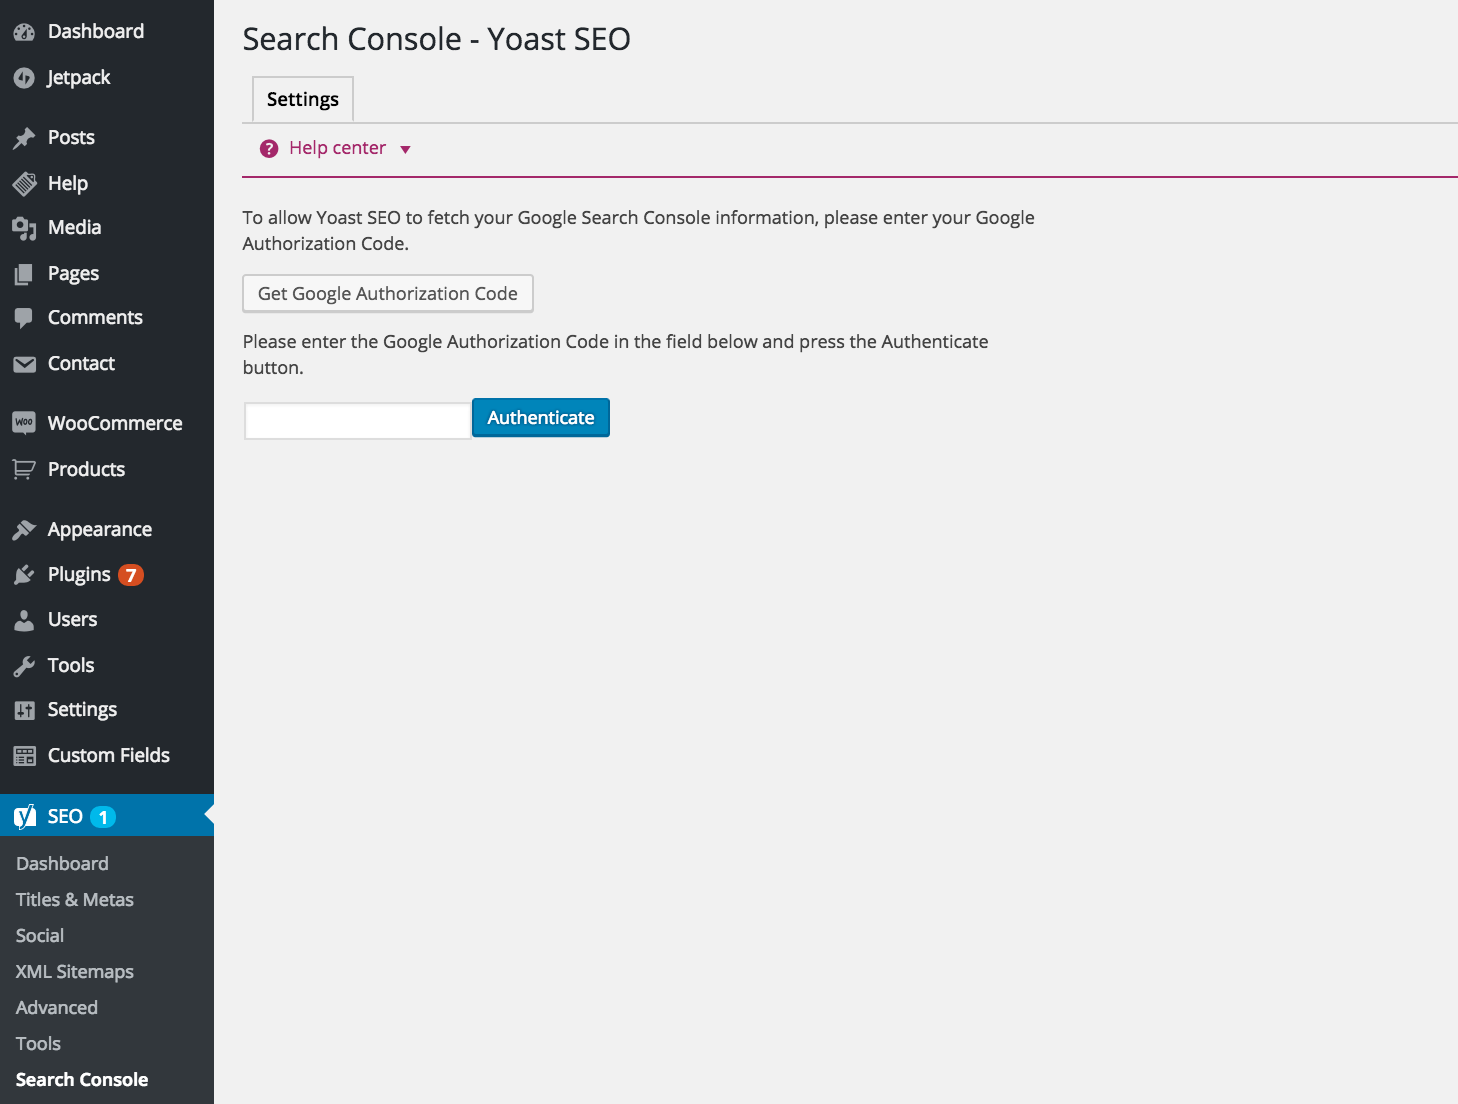Open the Advanced submenu link
This screenshot has width=1458, height=1104.
(57, 1008)
